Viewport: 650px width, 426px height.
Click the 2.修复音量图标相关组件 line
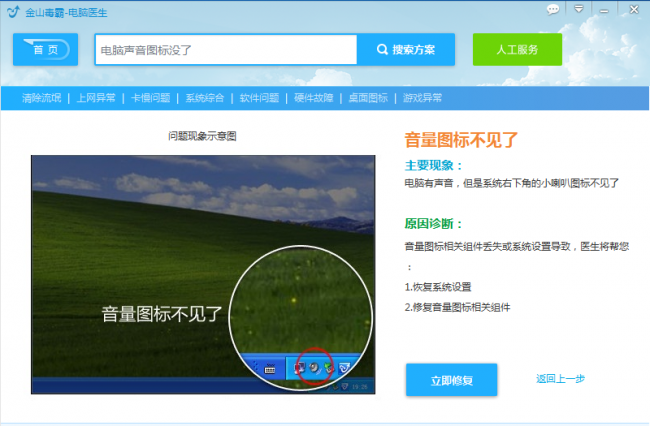[x=458, y=307]
